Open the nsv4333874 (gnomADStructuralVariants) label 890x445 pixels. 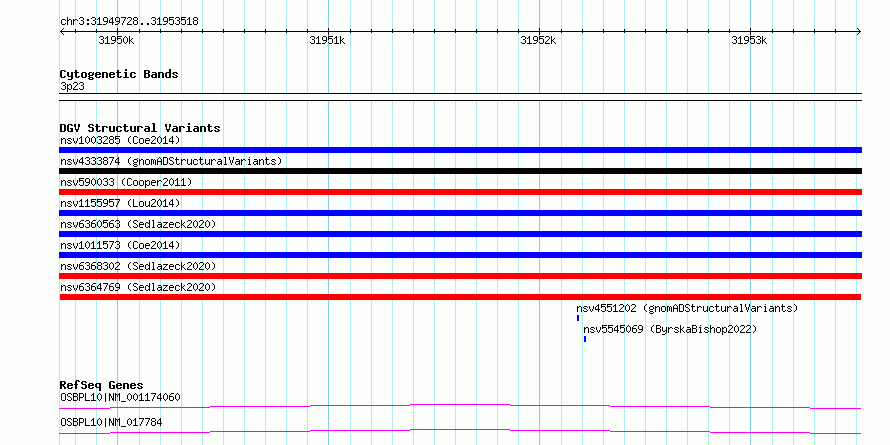pyautogui.click(x=171, y=161)
